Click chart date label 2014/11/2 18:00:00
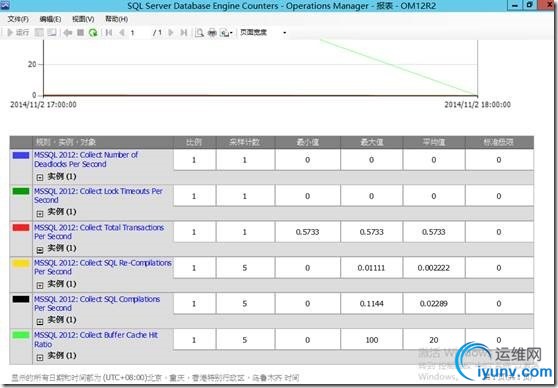This screenshot has height=388, width=558. pos(478,105)
